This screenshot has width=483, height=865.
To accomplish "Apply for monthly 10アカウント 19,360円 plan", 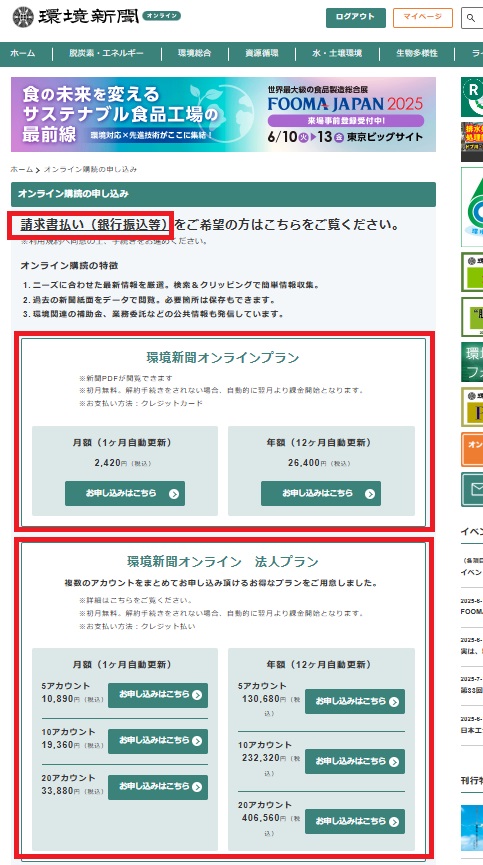I will click(x=158, y=741).
